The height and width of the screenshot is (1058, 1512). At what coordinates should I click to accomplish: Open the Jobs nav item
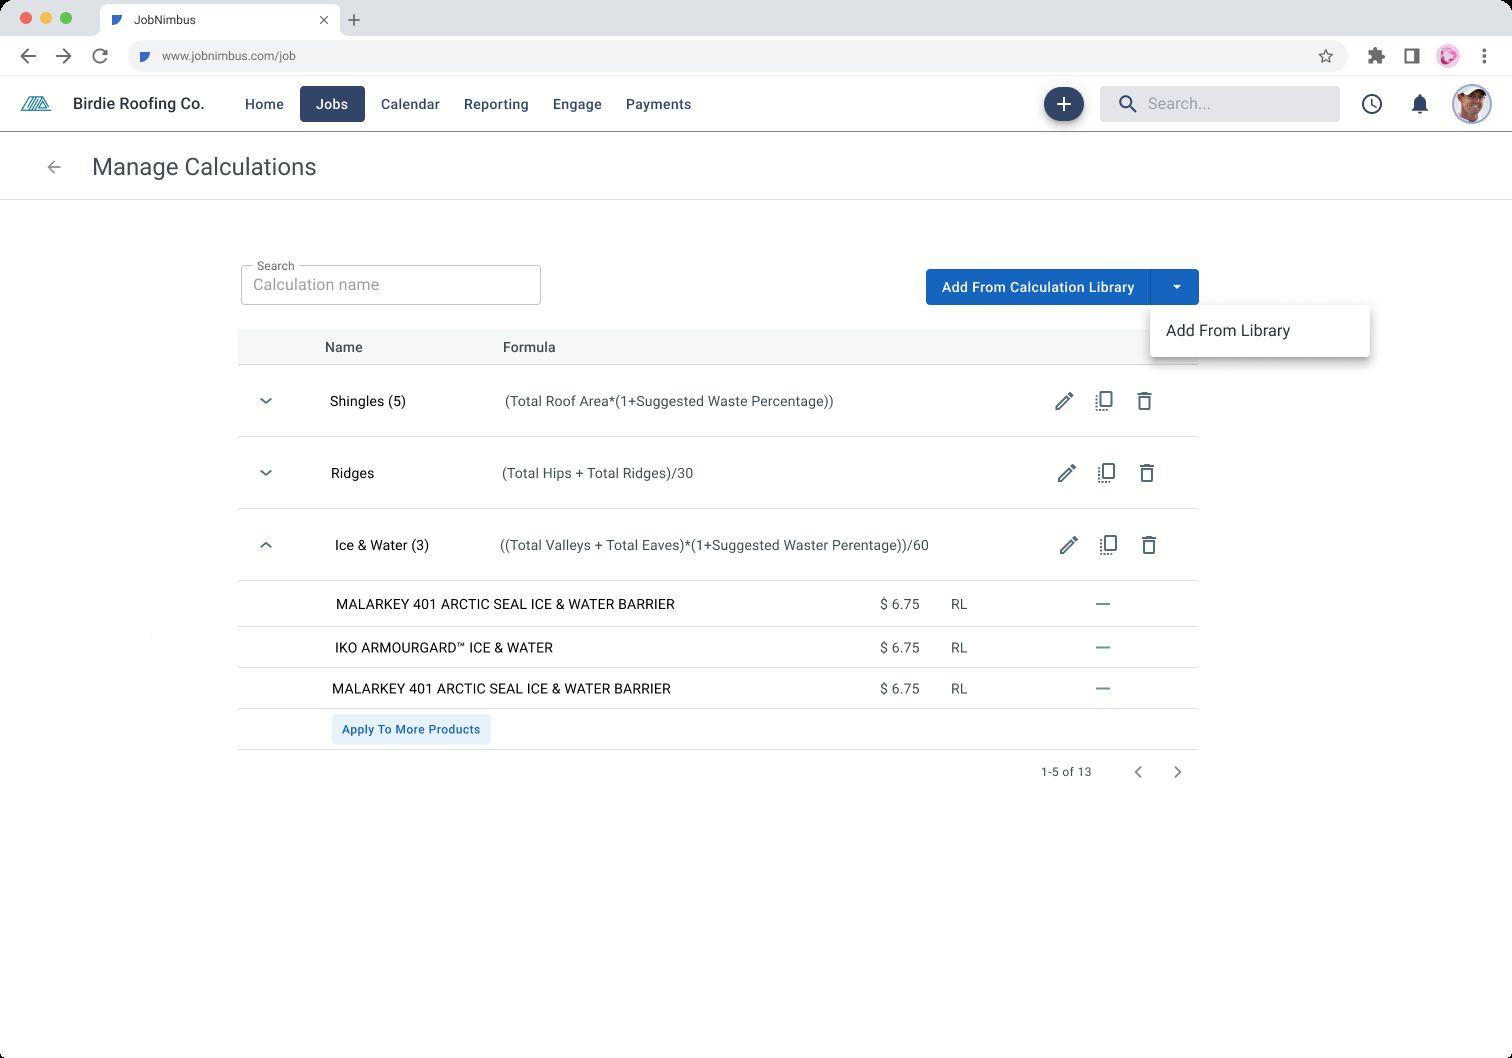332,104
